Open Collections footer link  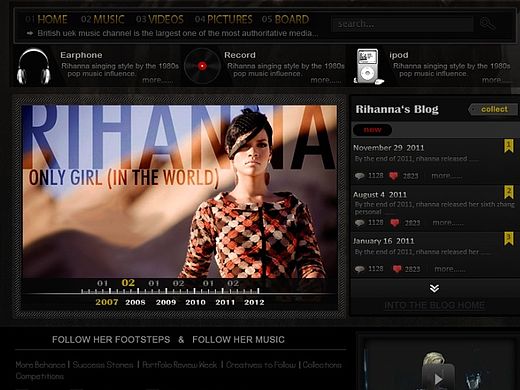coord(322,365)
